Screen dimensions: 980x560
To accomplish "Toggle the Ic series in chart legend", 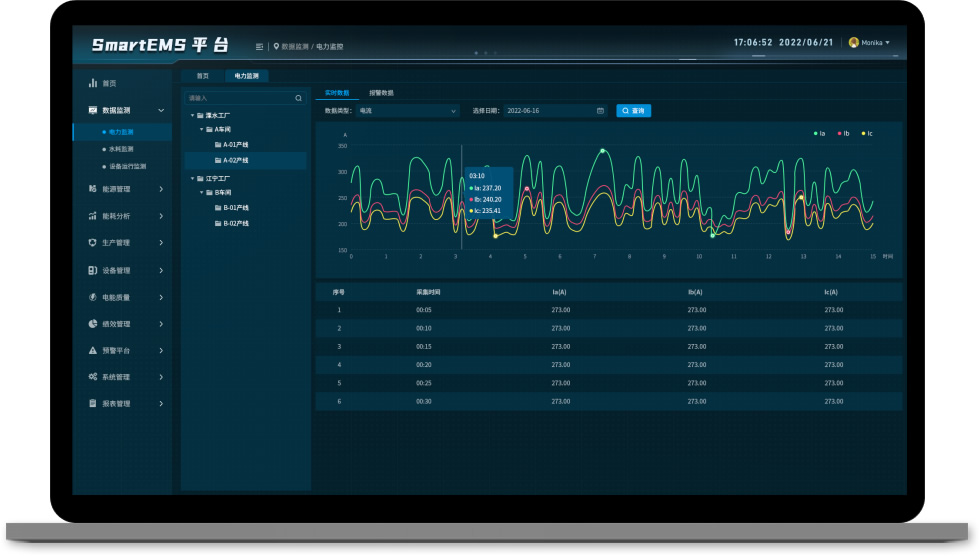I will click(x=866, y=133).
